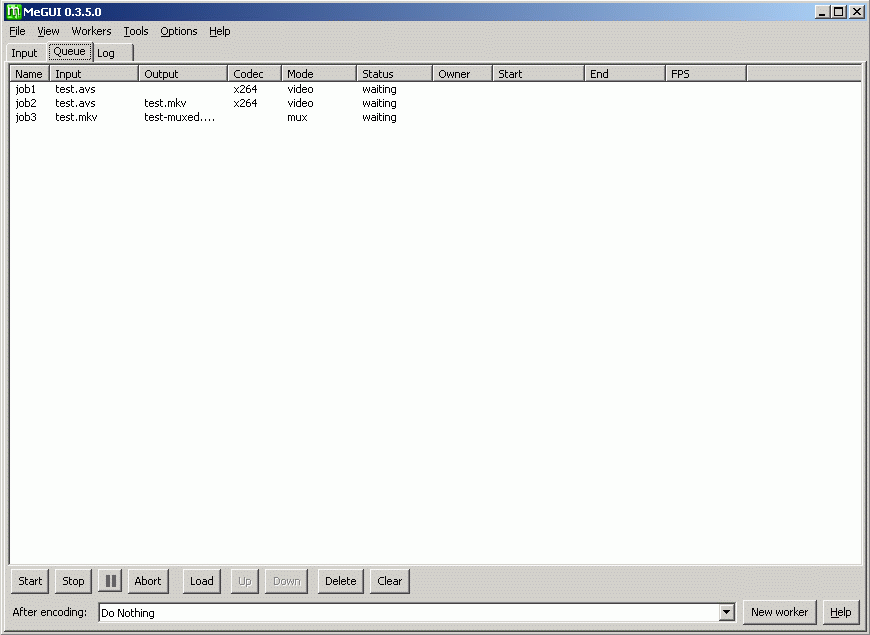Image resolution: width=870 pixels, height=635 pixels.
Task: Delete the selected job
Action: [340, 581]
